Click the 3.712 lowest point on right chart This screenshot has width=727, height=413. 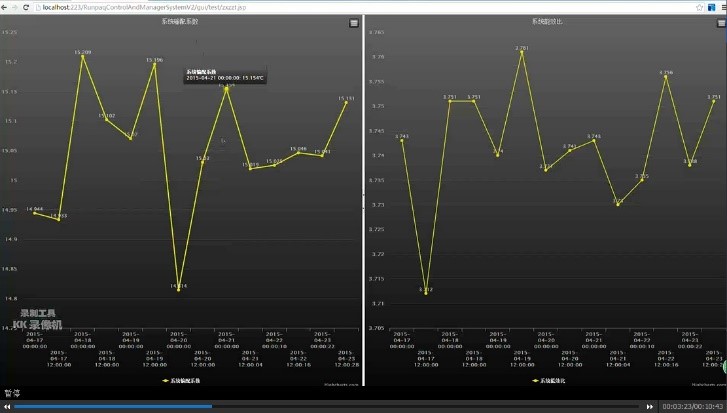pos(426,294)
